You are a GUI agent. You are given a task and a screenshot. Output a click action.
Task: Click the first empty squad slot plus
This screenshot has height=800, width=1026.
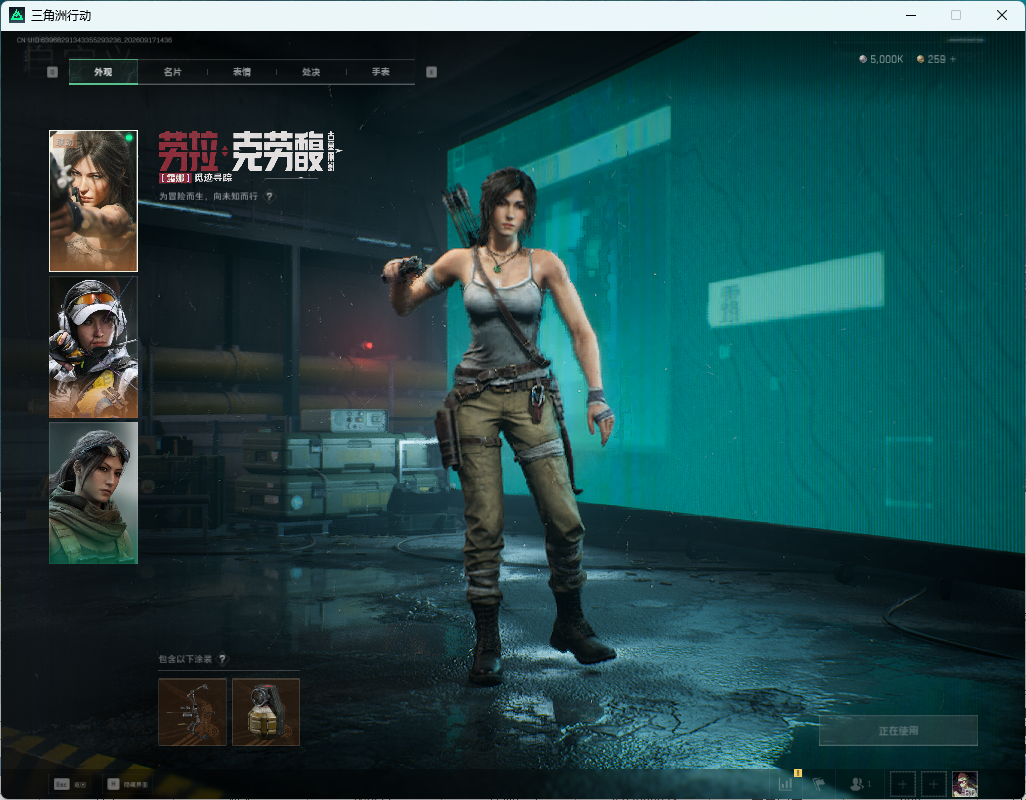902,784
